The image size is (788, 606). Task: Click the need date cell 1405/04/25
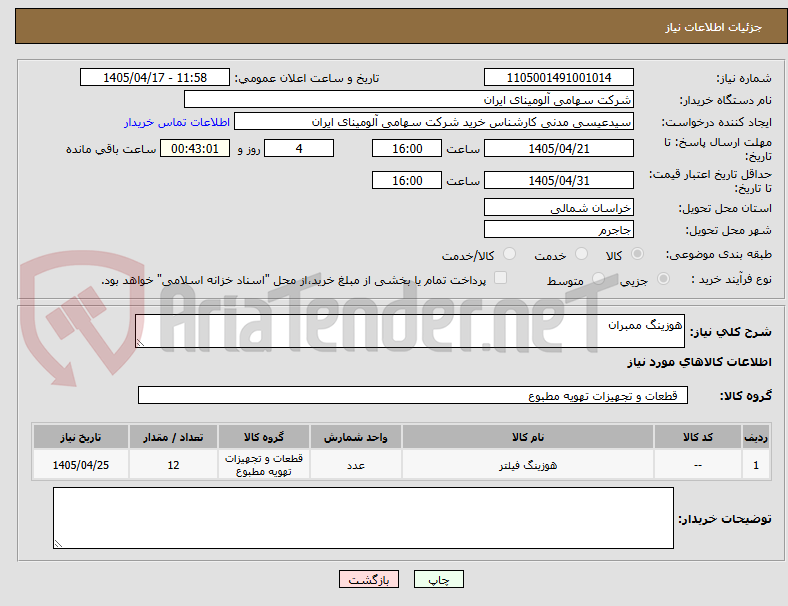(81, 465)
